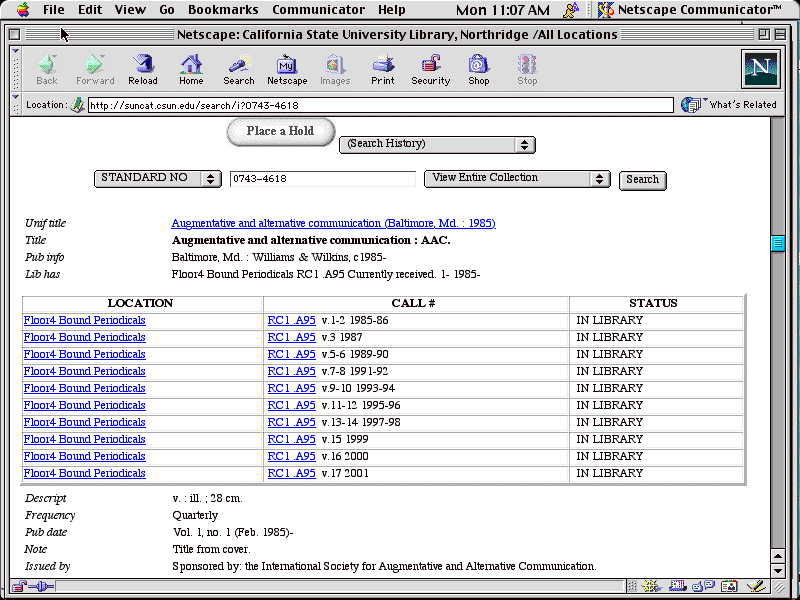Open the Edit menu
The height and width of the screenshot is (600, 800).
coord(90,9)
